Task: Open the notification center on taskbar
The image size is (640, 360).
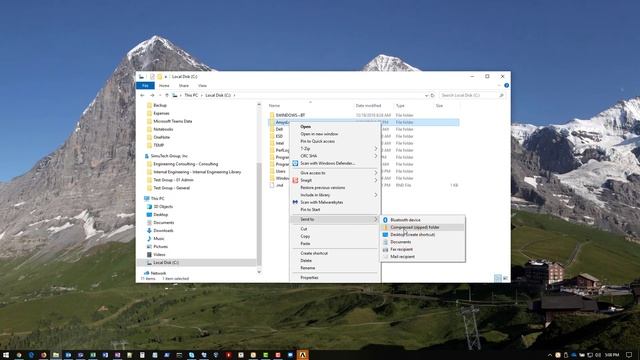Action: point(629,355)
